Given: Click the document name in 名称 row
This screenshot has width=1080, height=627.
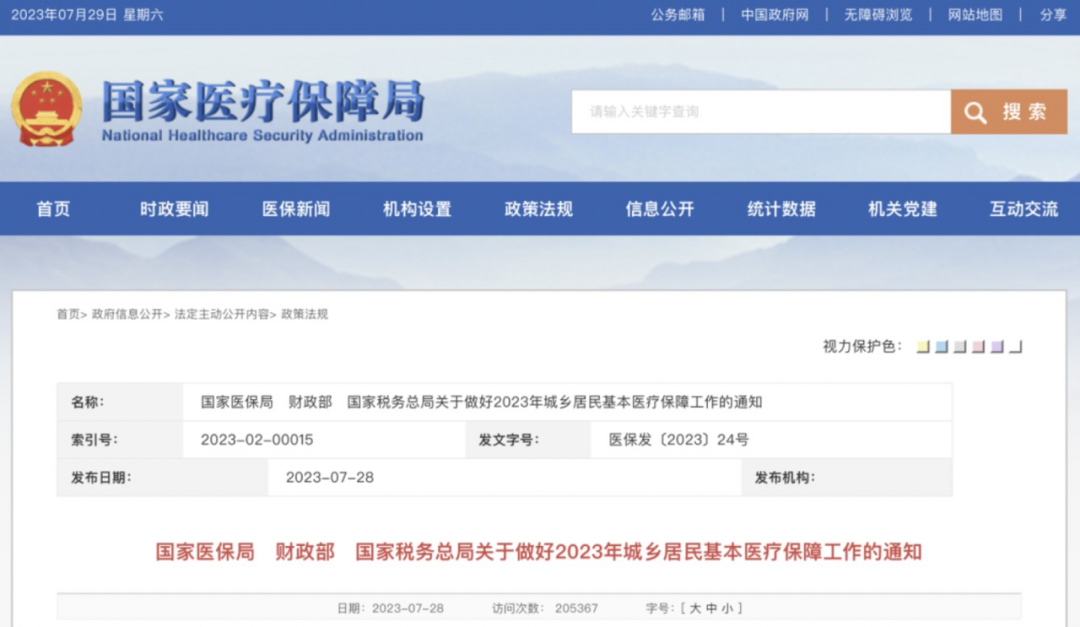Looking at the screenshot, I should click(481, 402).
